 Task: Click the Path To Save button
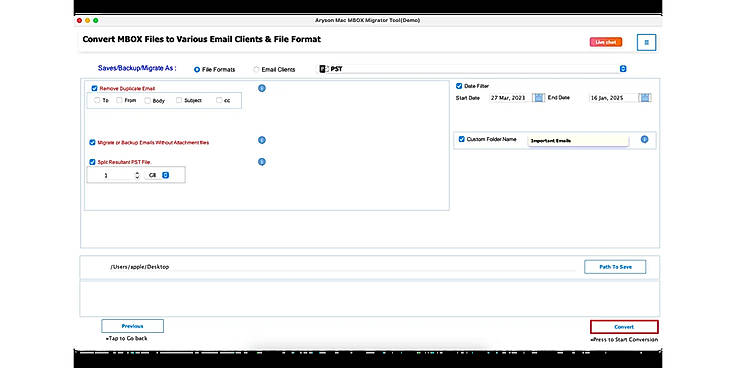pyautogui.click(x=615, y=267)
